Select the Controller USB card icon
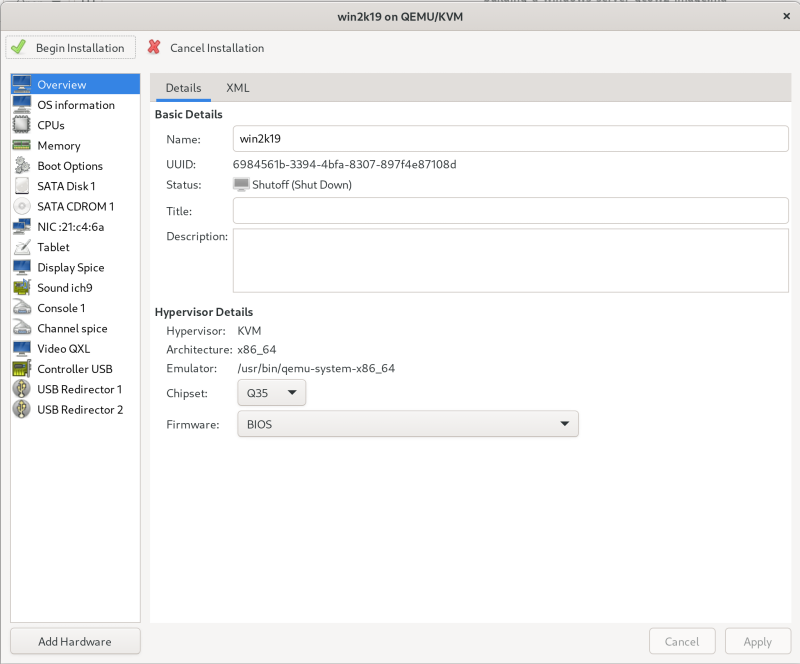 [22, 369]
